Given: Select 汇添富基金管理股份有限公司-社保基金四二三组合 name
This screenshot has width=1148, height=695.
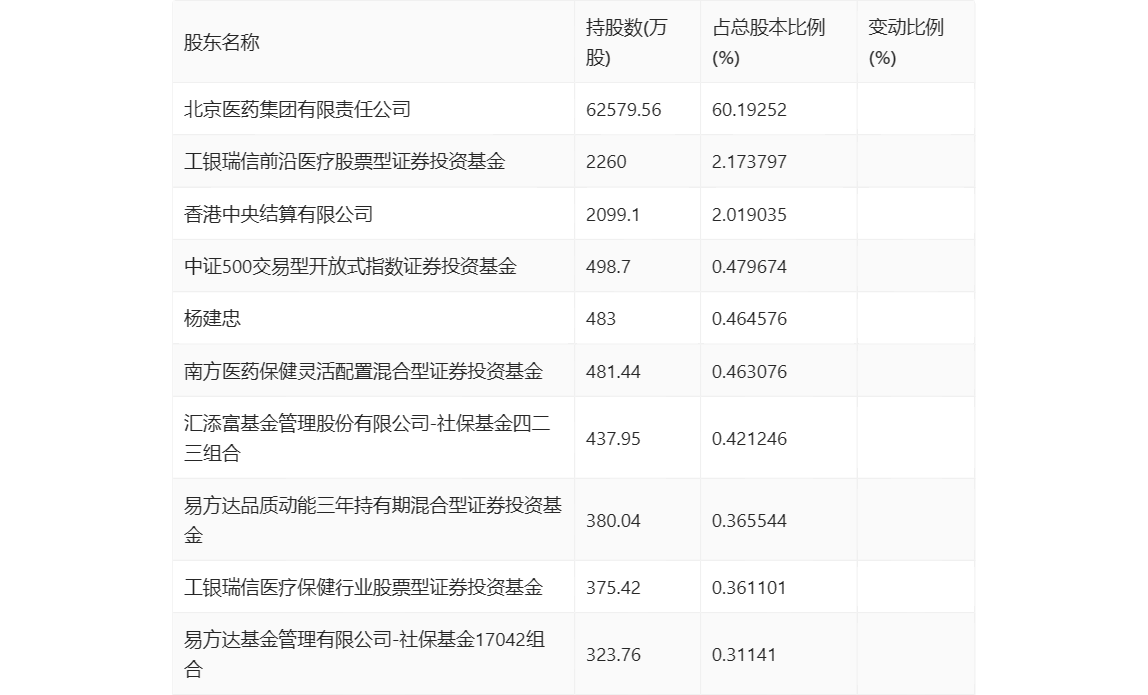Looking at the screenshot, I should 368,438.
